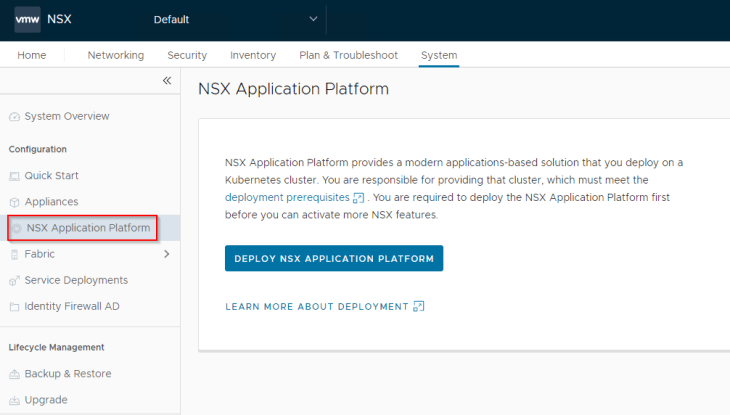Click the Fabric server icon
730x415 pixels.
pos(14,254)
